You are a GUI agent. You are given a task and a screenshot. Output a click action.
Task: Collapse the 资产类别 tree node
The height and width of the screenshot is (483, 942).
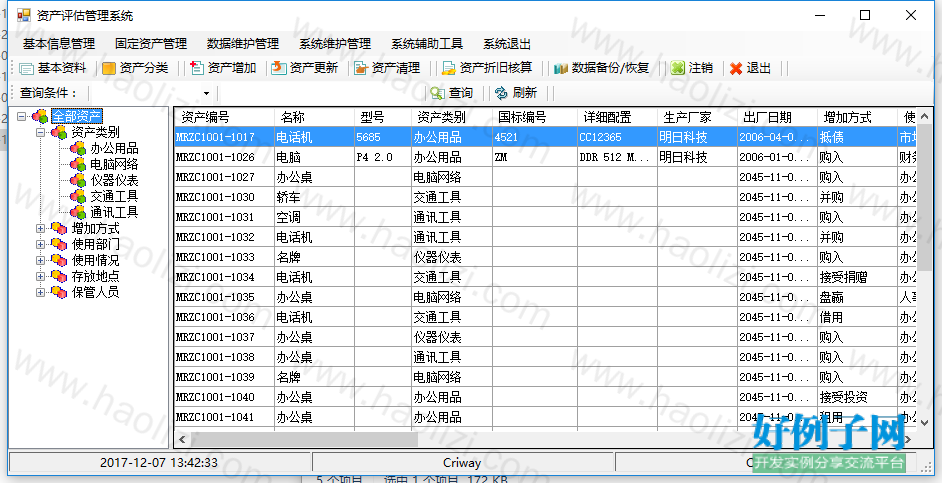tap(40, 132)
